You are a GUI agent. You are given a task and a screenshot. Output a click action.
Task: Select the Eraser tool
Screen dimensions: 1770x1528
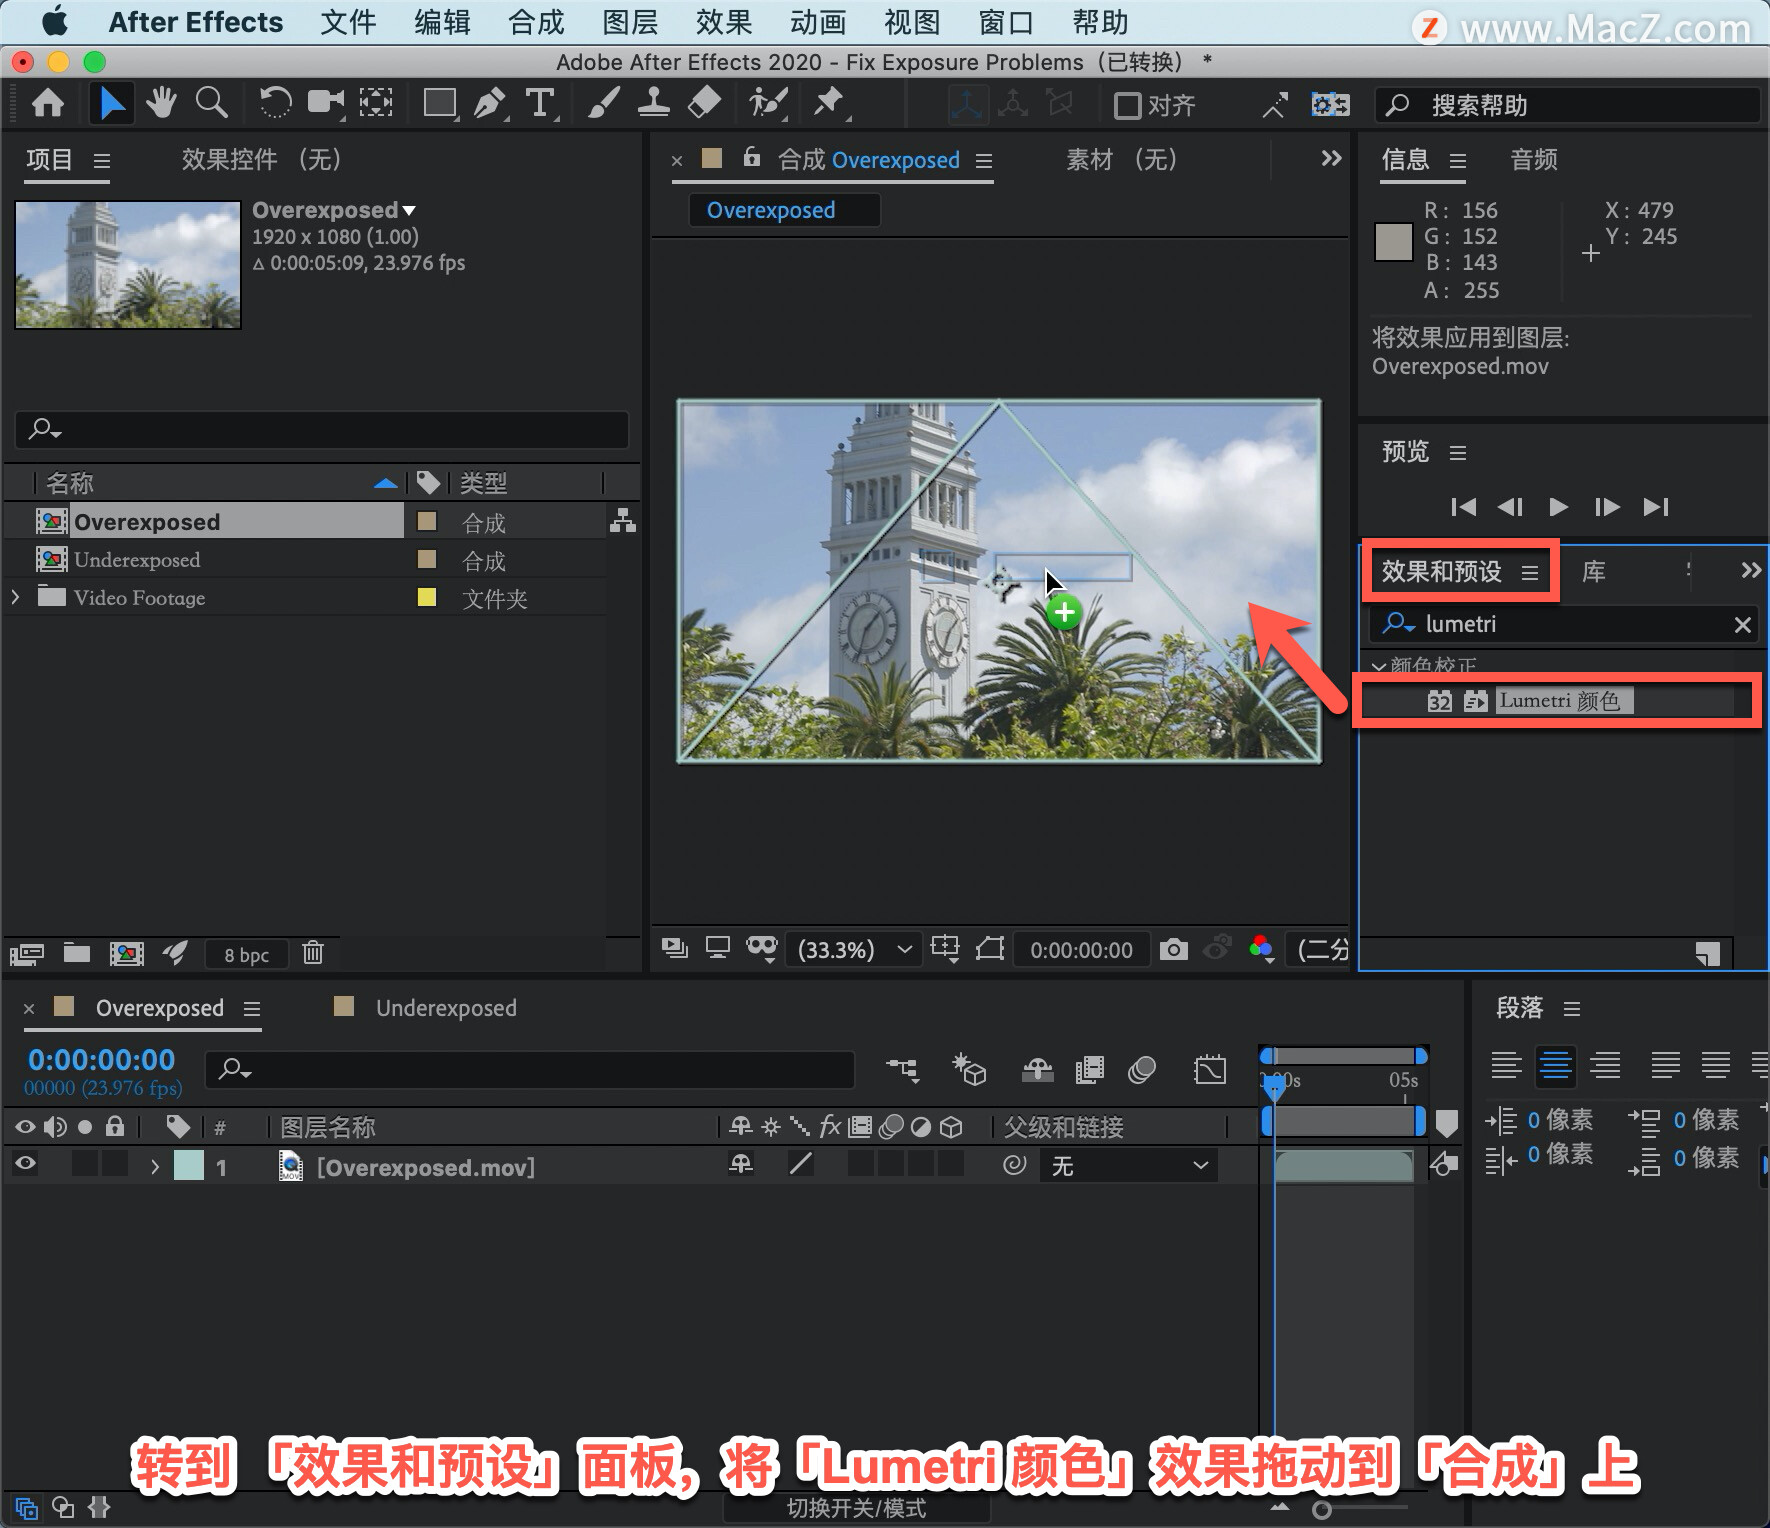[705, 103]
